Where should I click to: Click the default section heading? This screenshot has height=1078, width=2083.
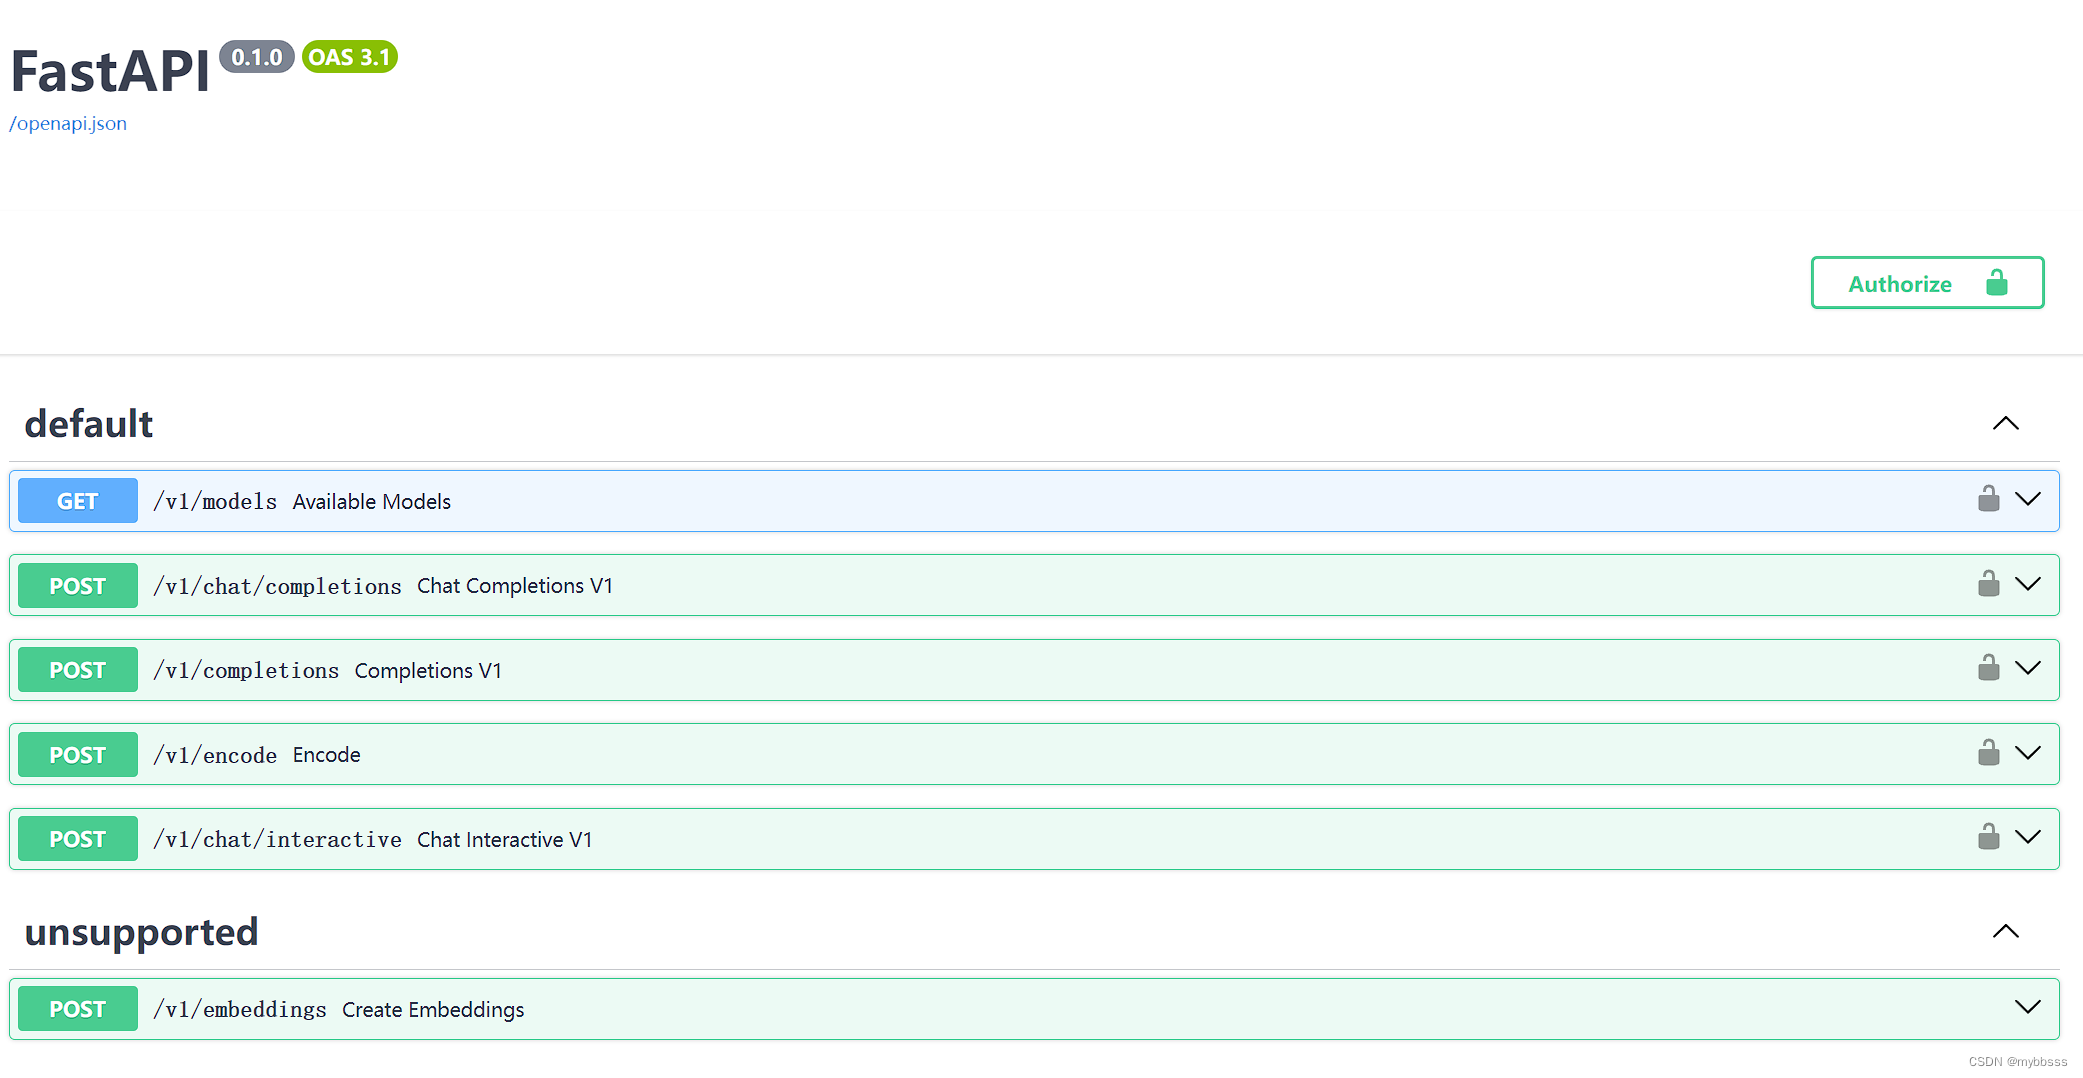pyautogui.click(x=89, y=424)
